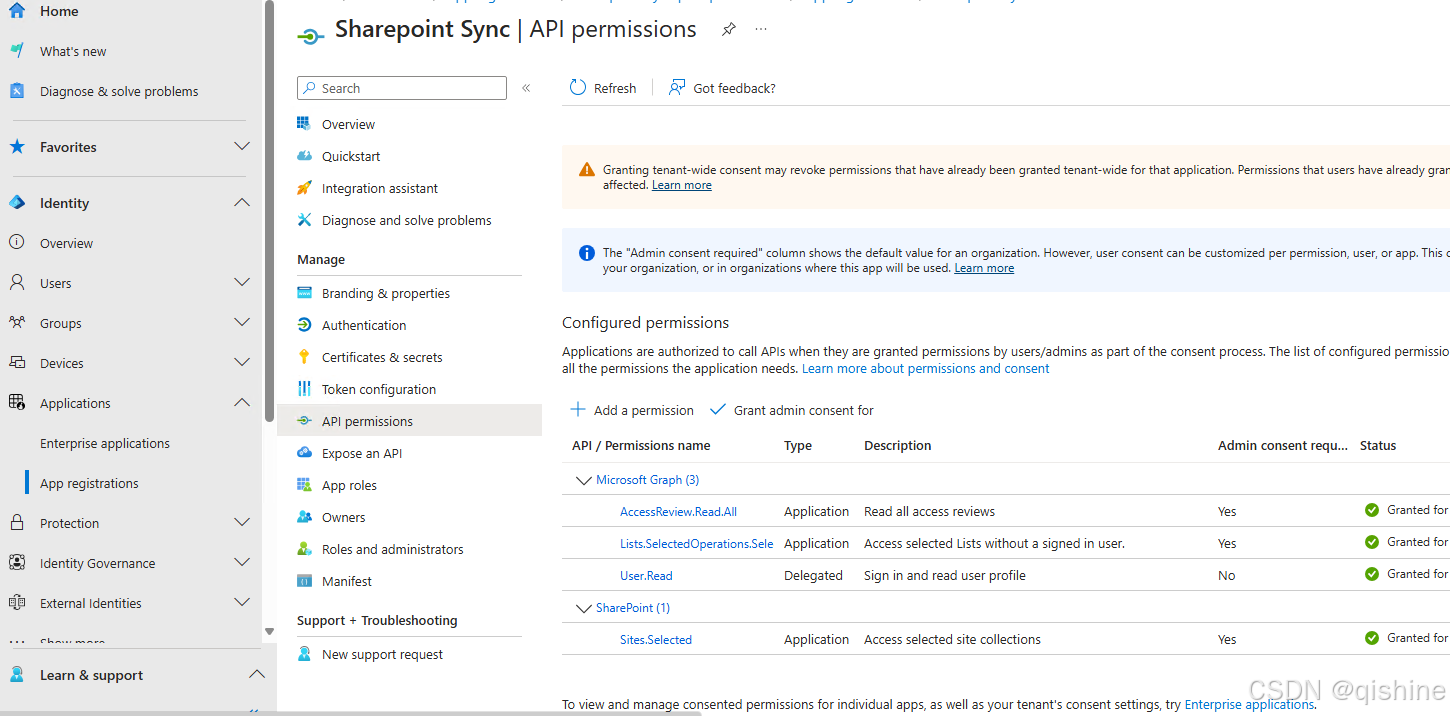Click the Identity Governance icon
This screenshot has height=716, width=1450.
point(16,563)
